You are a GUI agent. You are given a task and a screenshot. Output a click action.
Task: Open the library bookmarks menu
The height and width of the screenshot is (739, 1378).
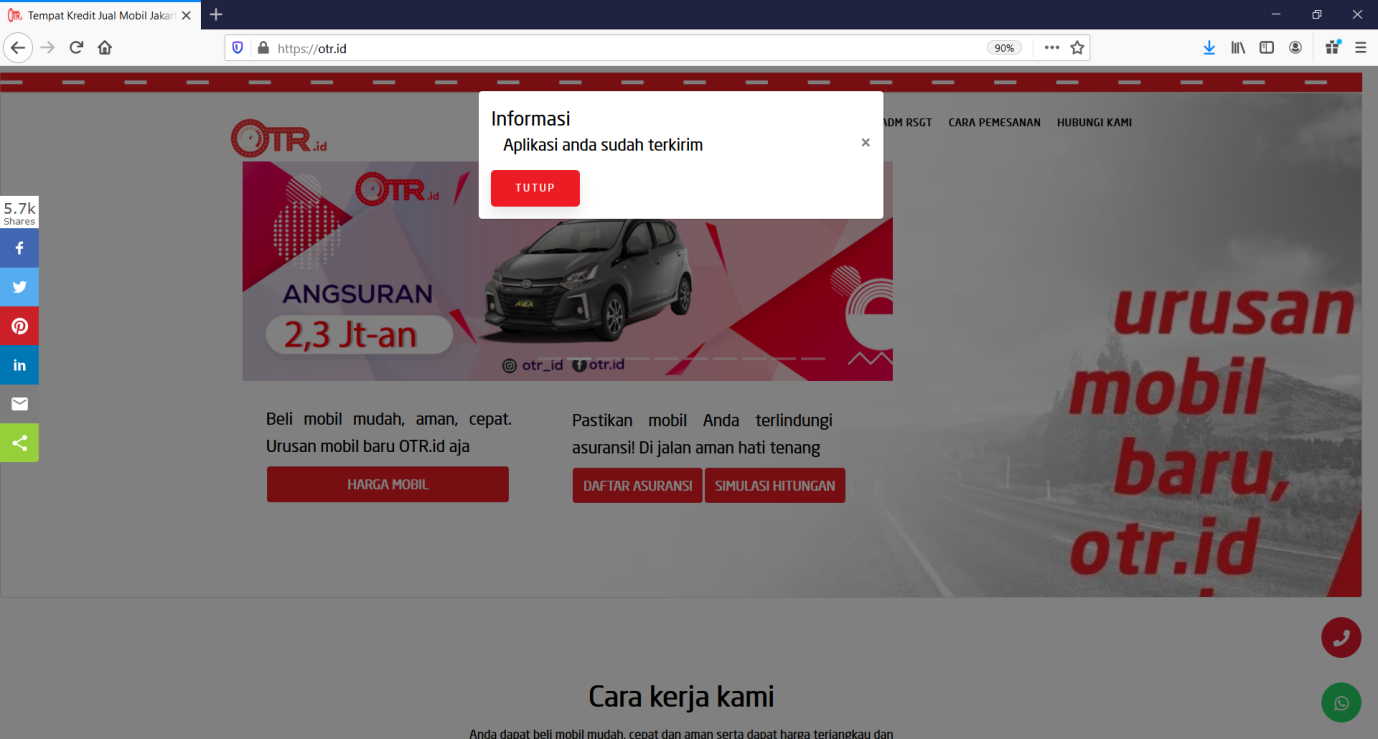pyautogui.click(x=1237, y=47)
